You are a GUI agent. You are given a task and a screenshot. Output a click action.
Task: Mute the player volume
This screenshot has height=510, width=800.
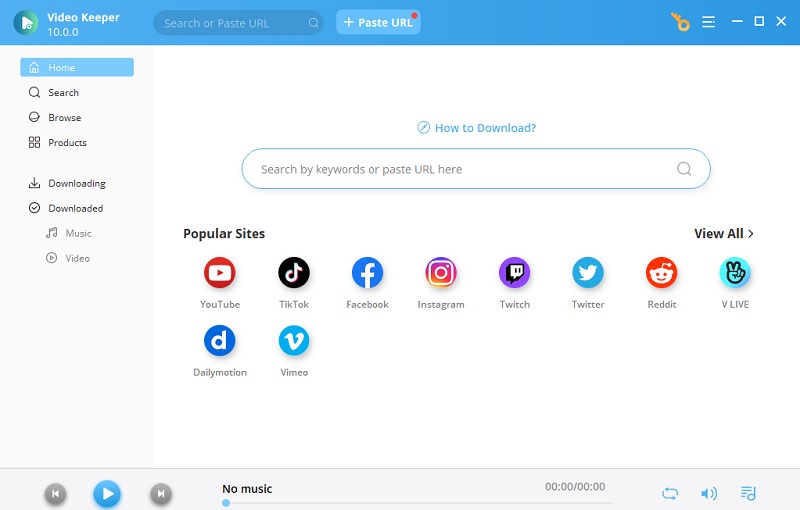[708, 493]
